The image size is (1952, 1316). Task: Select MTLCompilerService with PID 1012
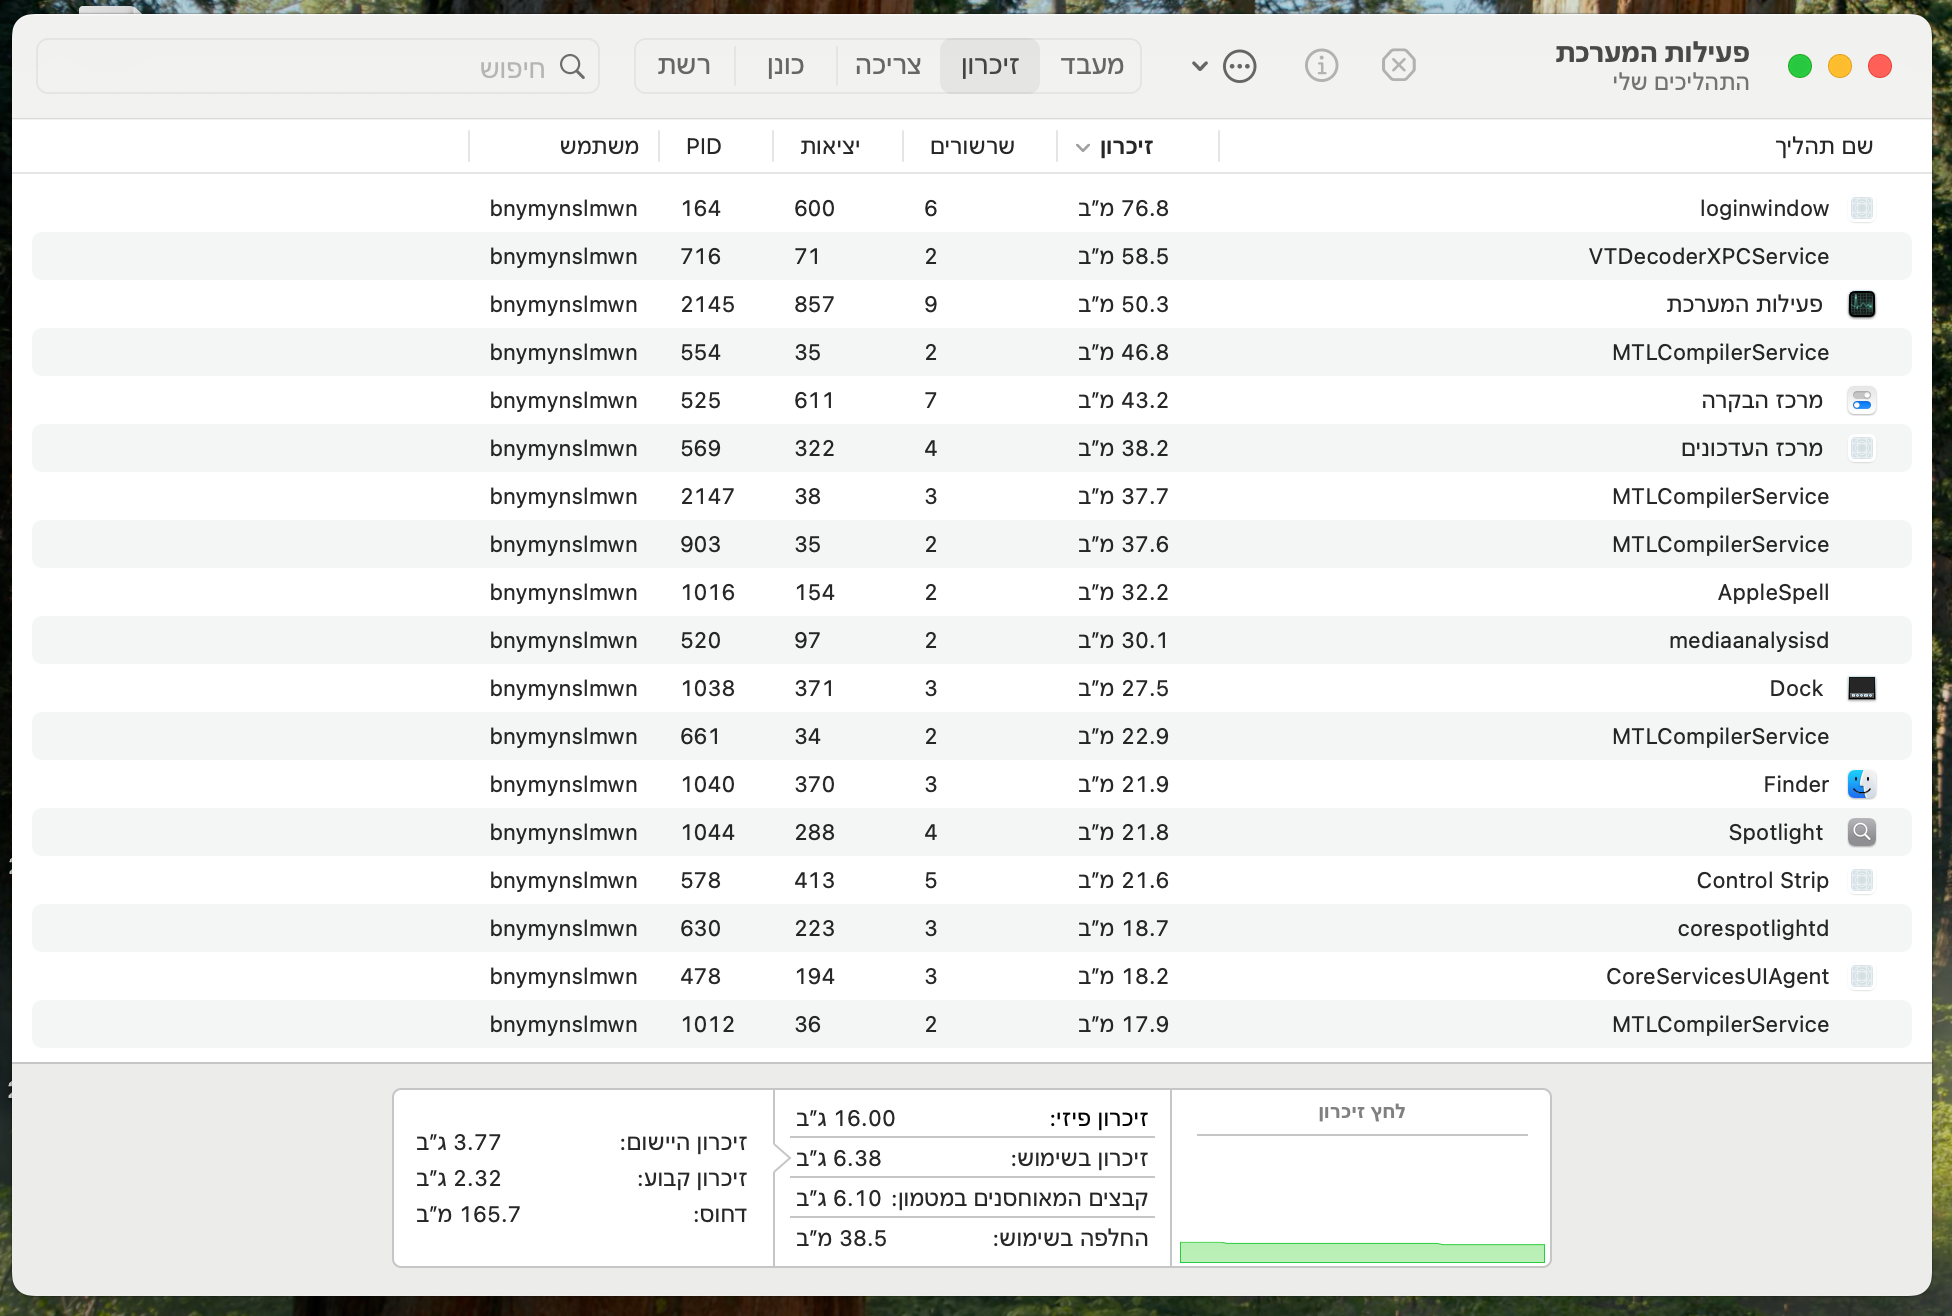point(1720,1024)
